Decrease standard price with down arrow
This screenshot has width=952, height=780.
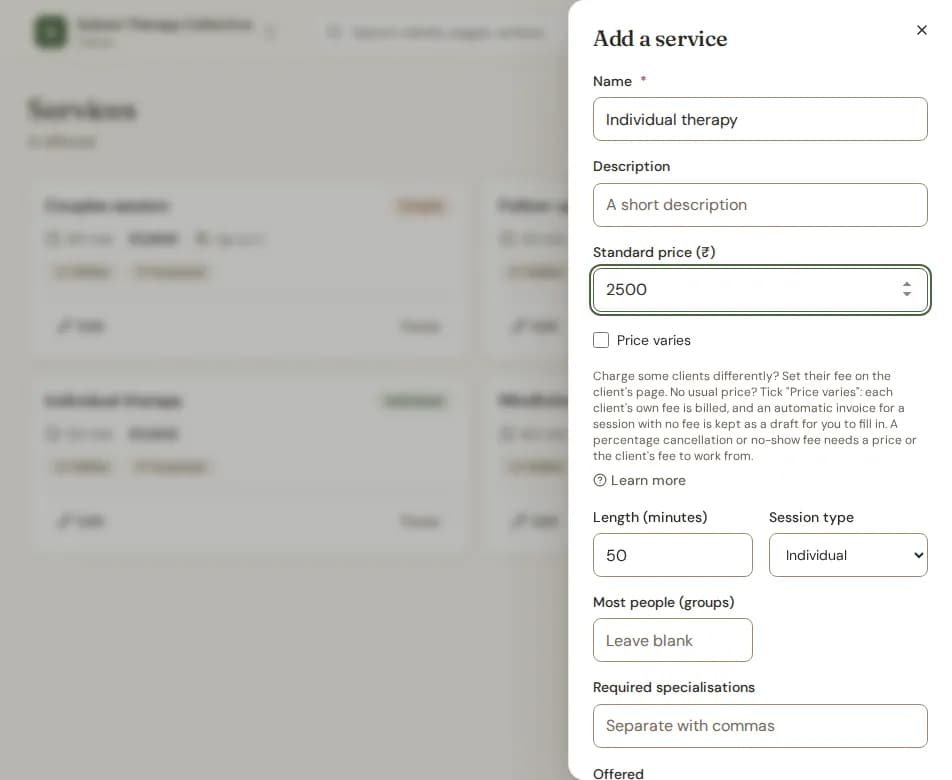pos(906,294)
